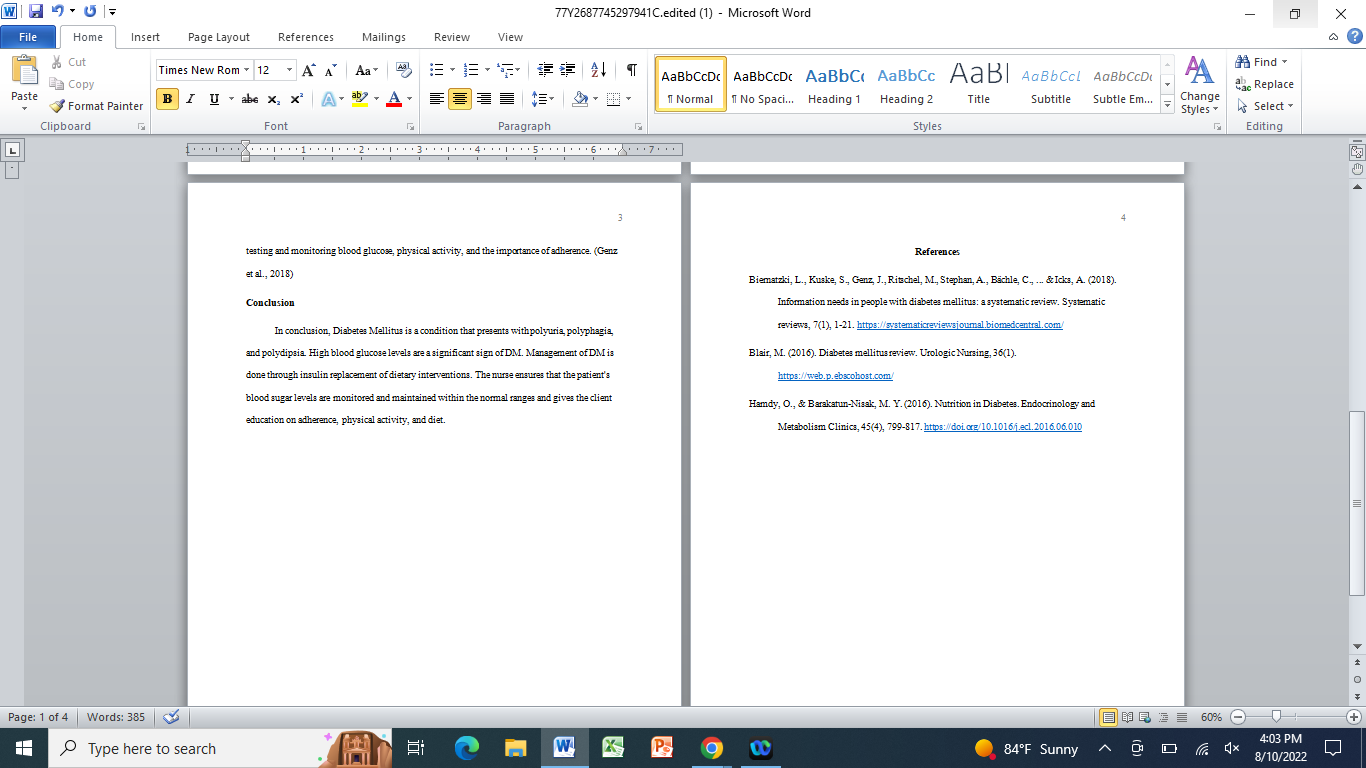This screenshot has width=1366, height=768.
Task: Click the Sort A-Z icon
Action: click(598, 70)
